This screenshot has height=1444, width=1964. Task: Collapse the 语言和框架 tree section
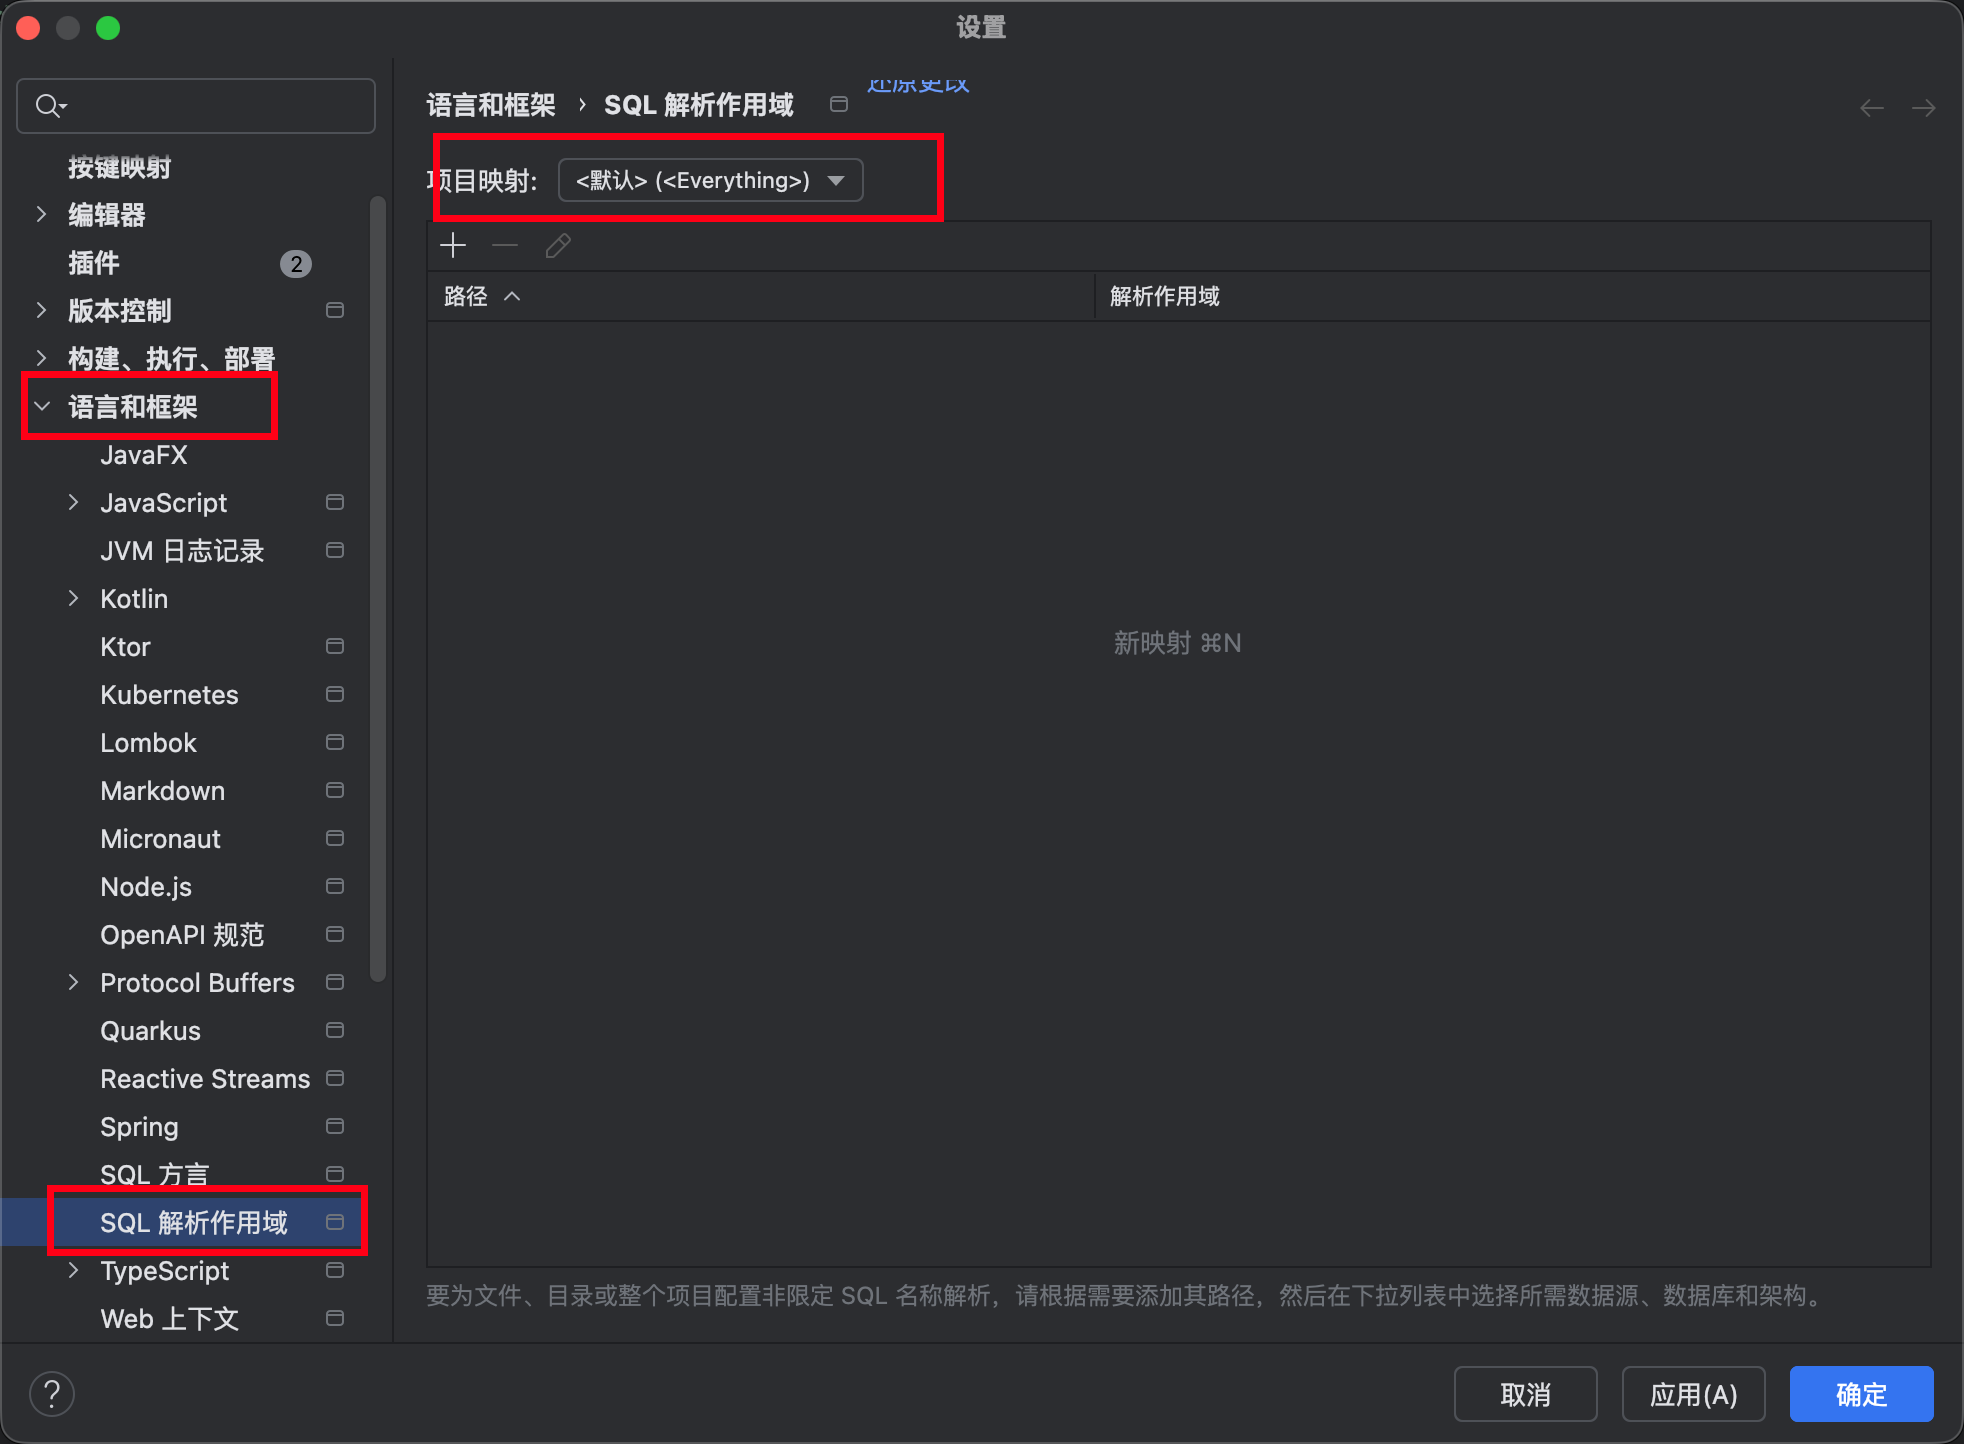pyautogui.click(x=42, y=406)
